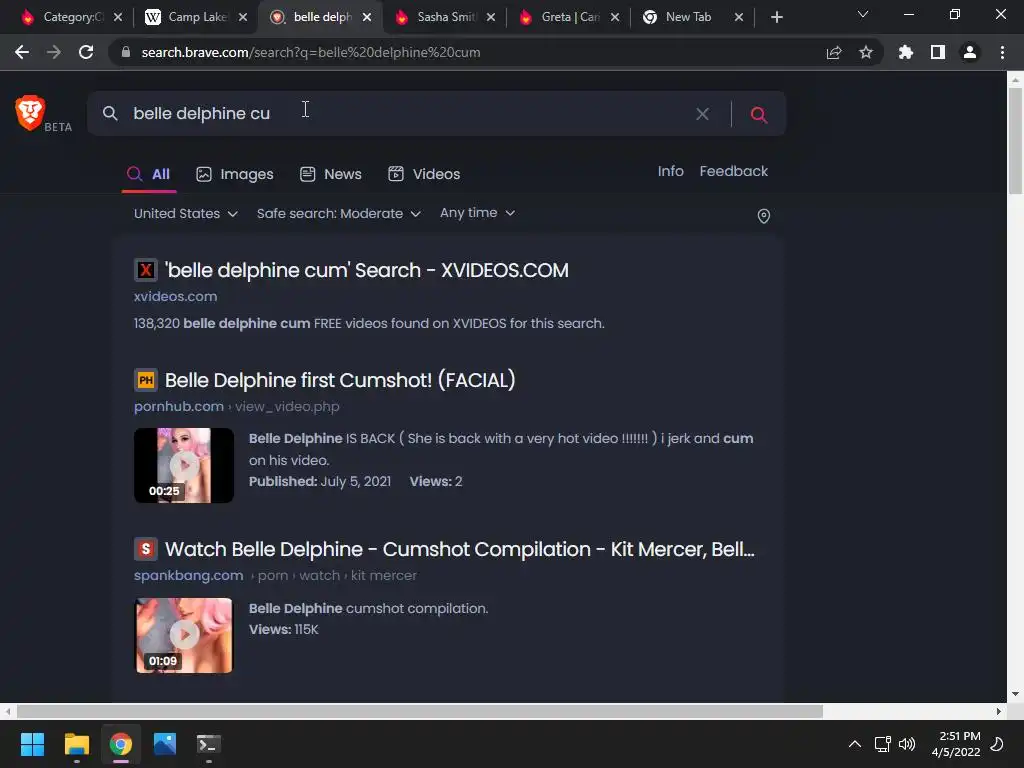The width and height of the screenshot is (1024, 768).
Task: Bookmark this page with the star icon
Action: point(866,52)
